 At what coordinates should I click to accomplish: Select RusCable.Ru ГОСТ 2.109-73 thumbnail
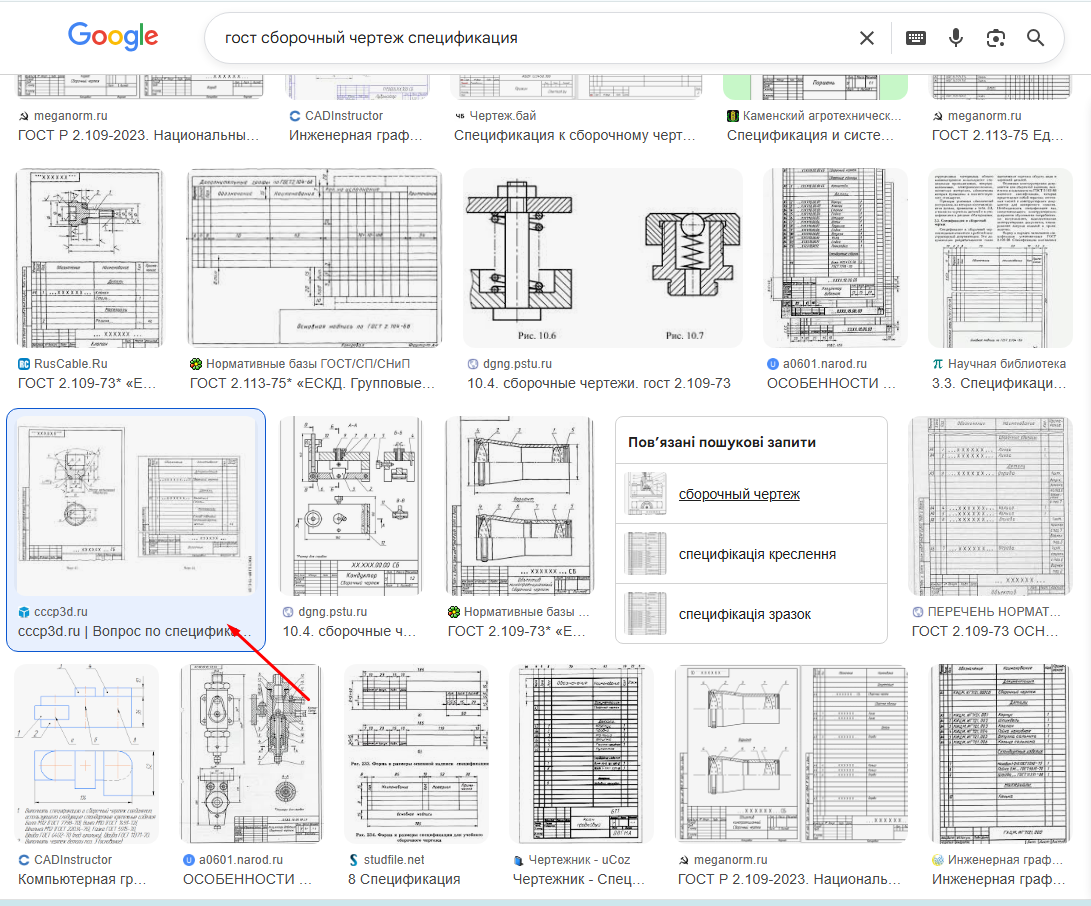pyautogui.click(x=90, y=257)
